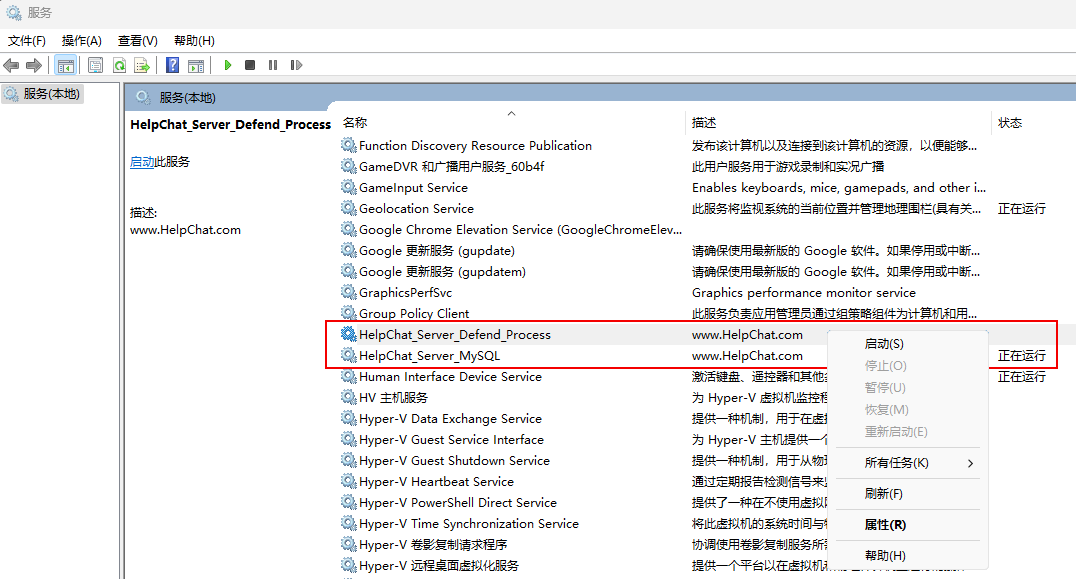Click www.HelpChat.com description of HelpChat_Server_MySQL
Screen dimensions: 1076x579
(x=747, y=356)
